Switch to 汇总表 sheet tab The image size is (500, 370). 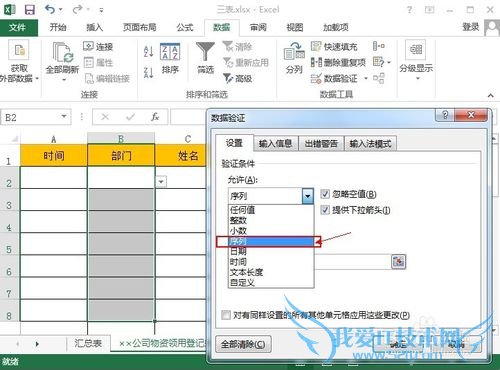click(x=88, y=343)
